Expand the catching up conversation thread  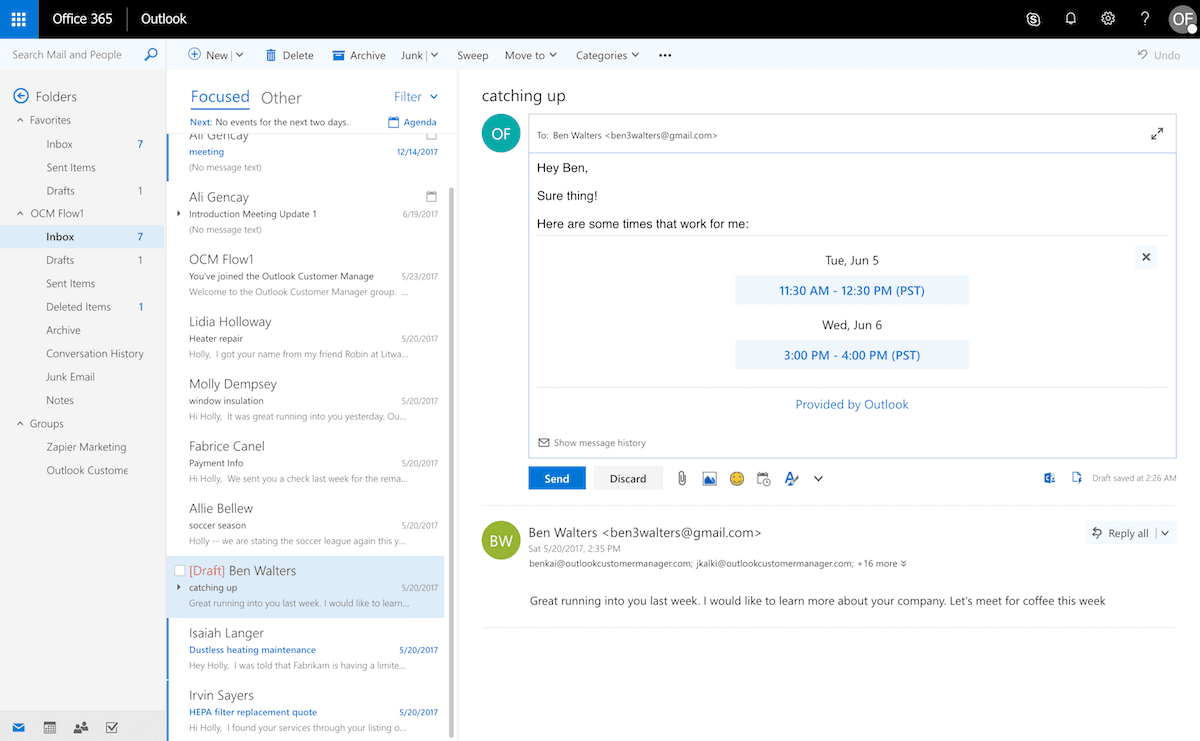point(179,587)
